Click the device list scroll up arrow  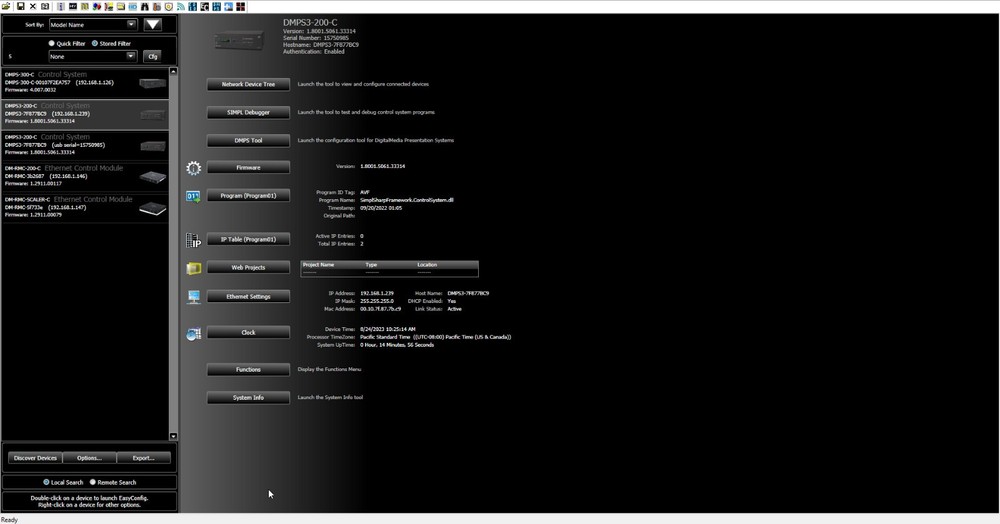173,71
